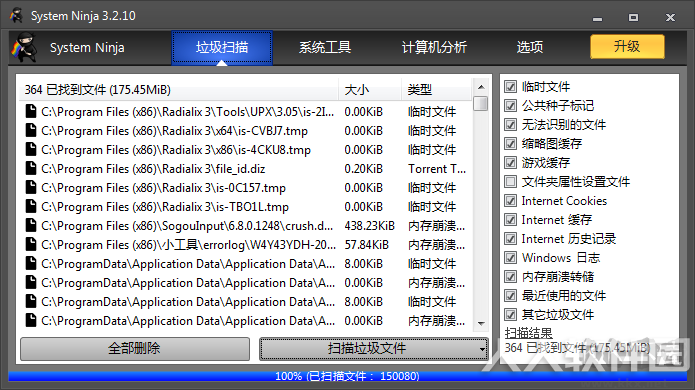695x390 pixels.
Task: Switch to the 系统工具 tab
Action: click(x=325, y=47)
